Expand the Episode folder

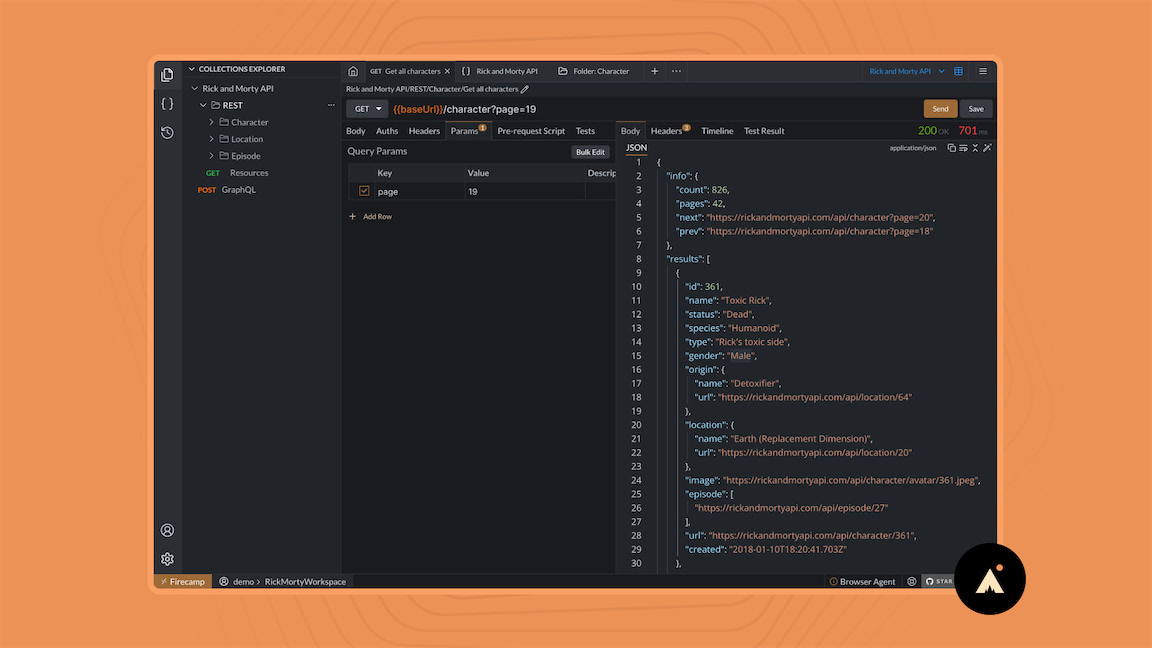pyautogui.click(x=212, y=156)
